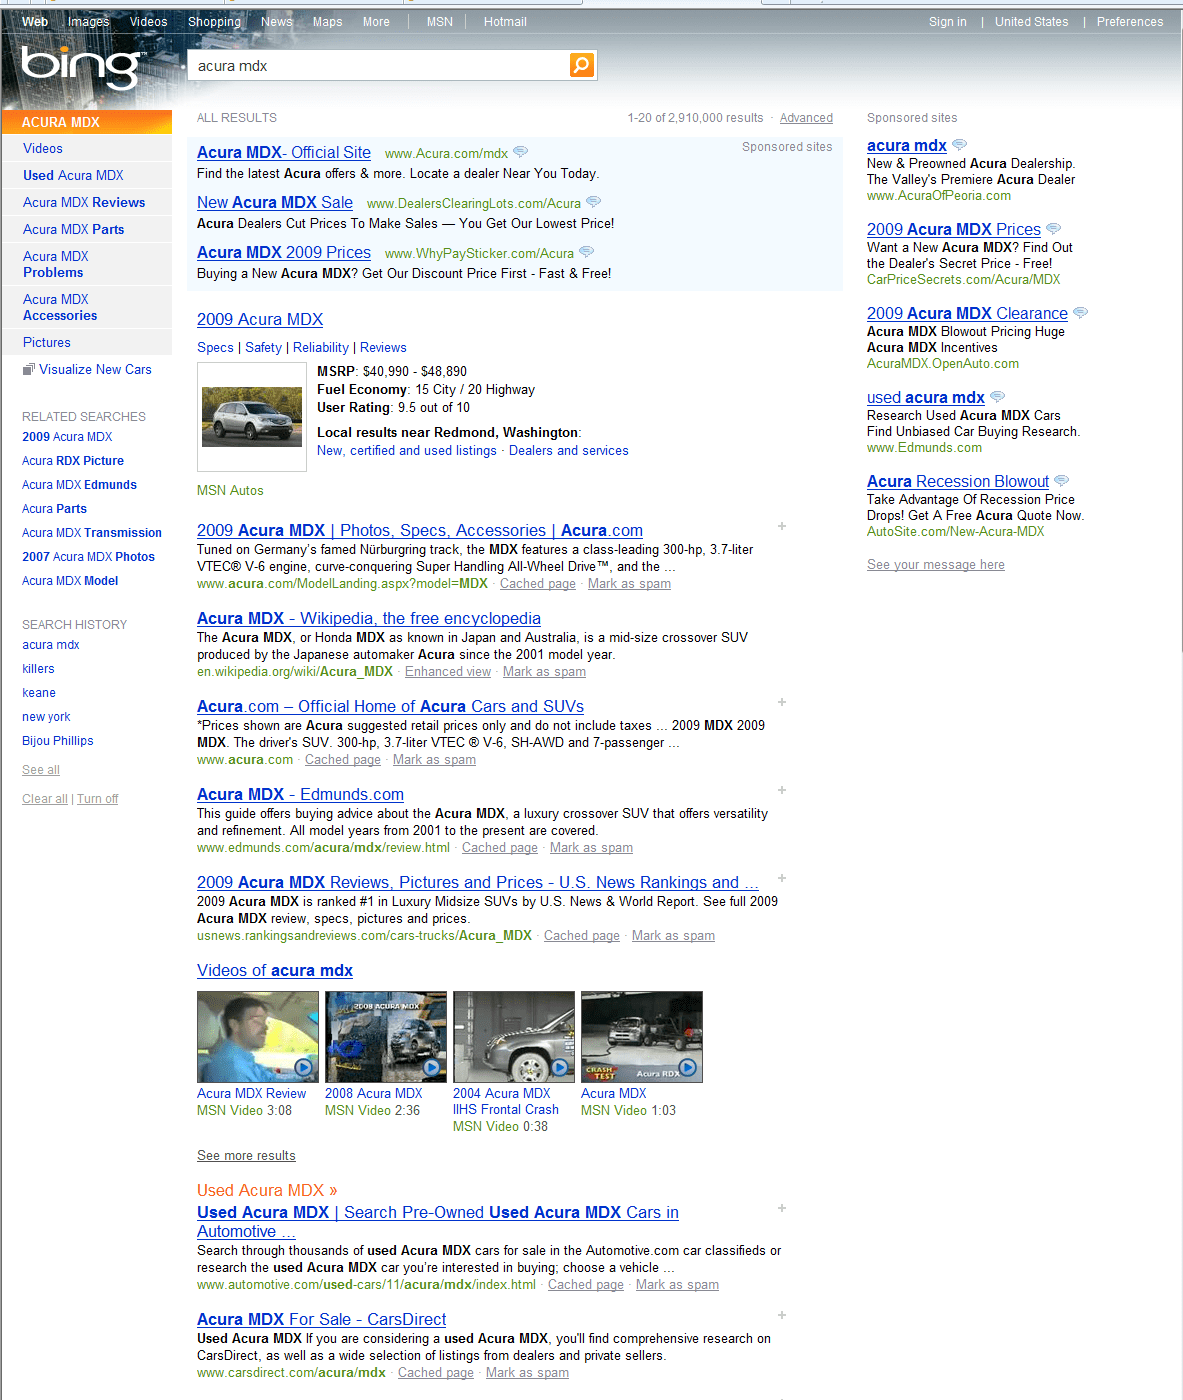The width and height of the screenshot is (1183, 1400).
Task: Click the Visualize New Cars icon
Action: (x=28, y=368)
